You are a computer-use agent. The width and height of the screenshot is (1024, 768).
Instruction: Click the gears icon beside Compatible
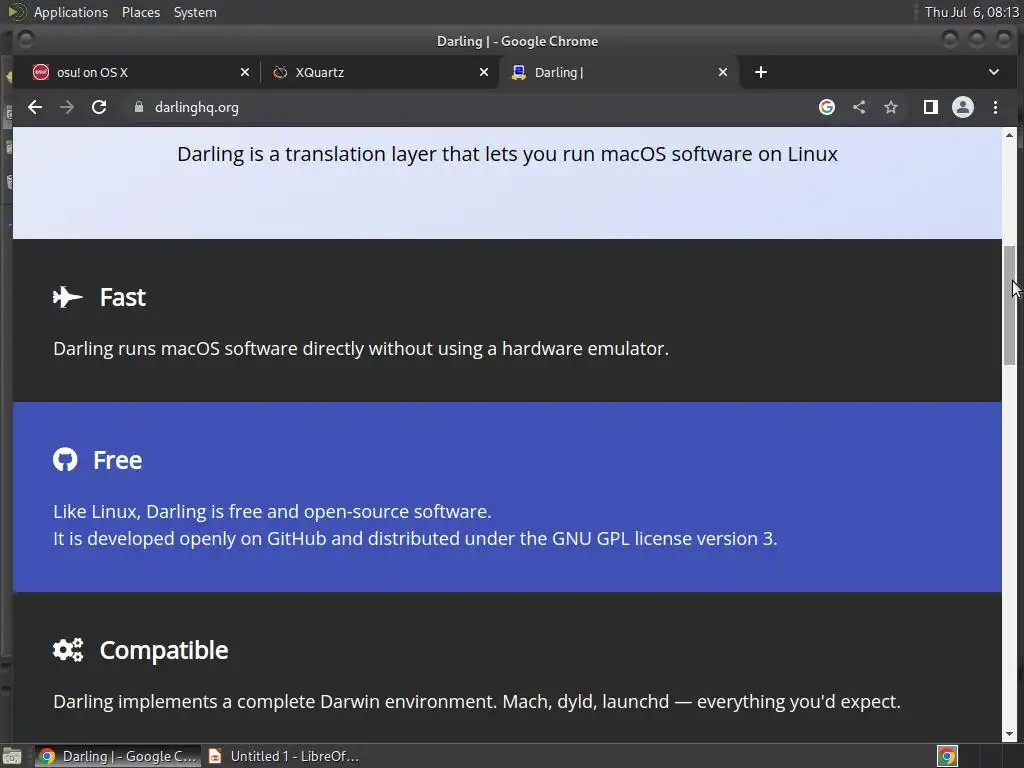68,650
